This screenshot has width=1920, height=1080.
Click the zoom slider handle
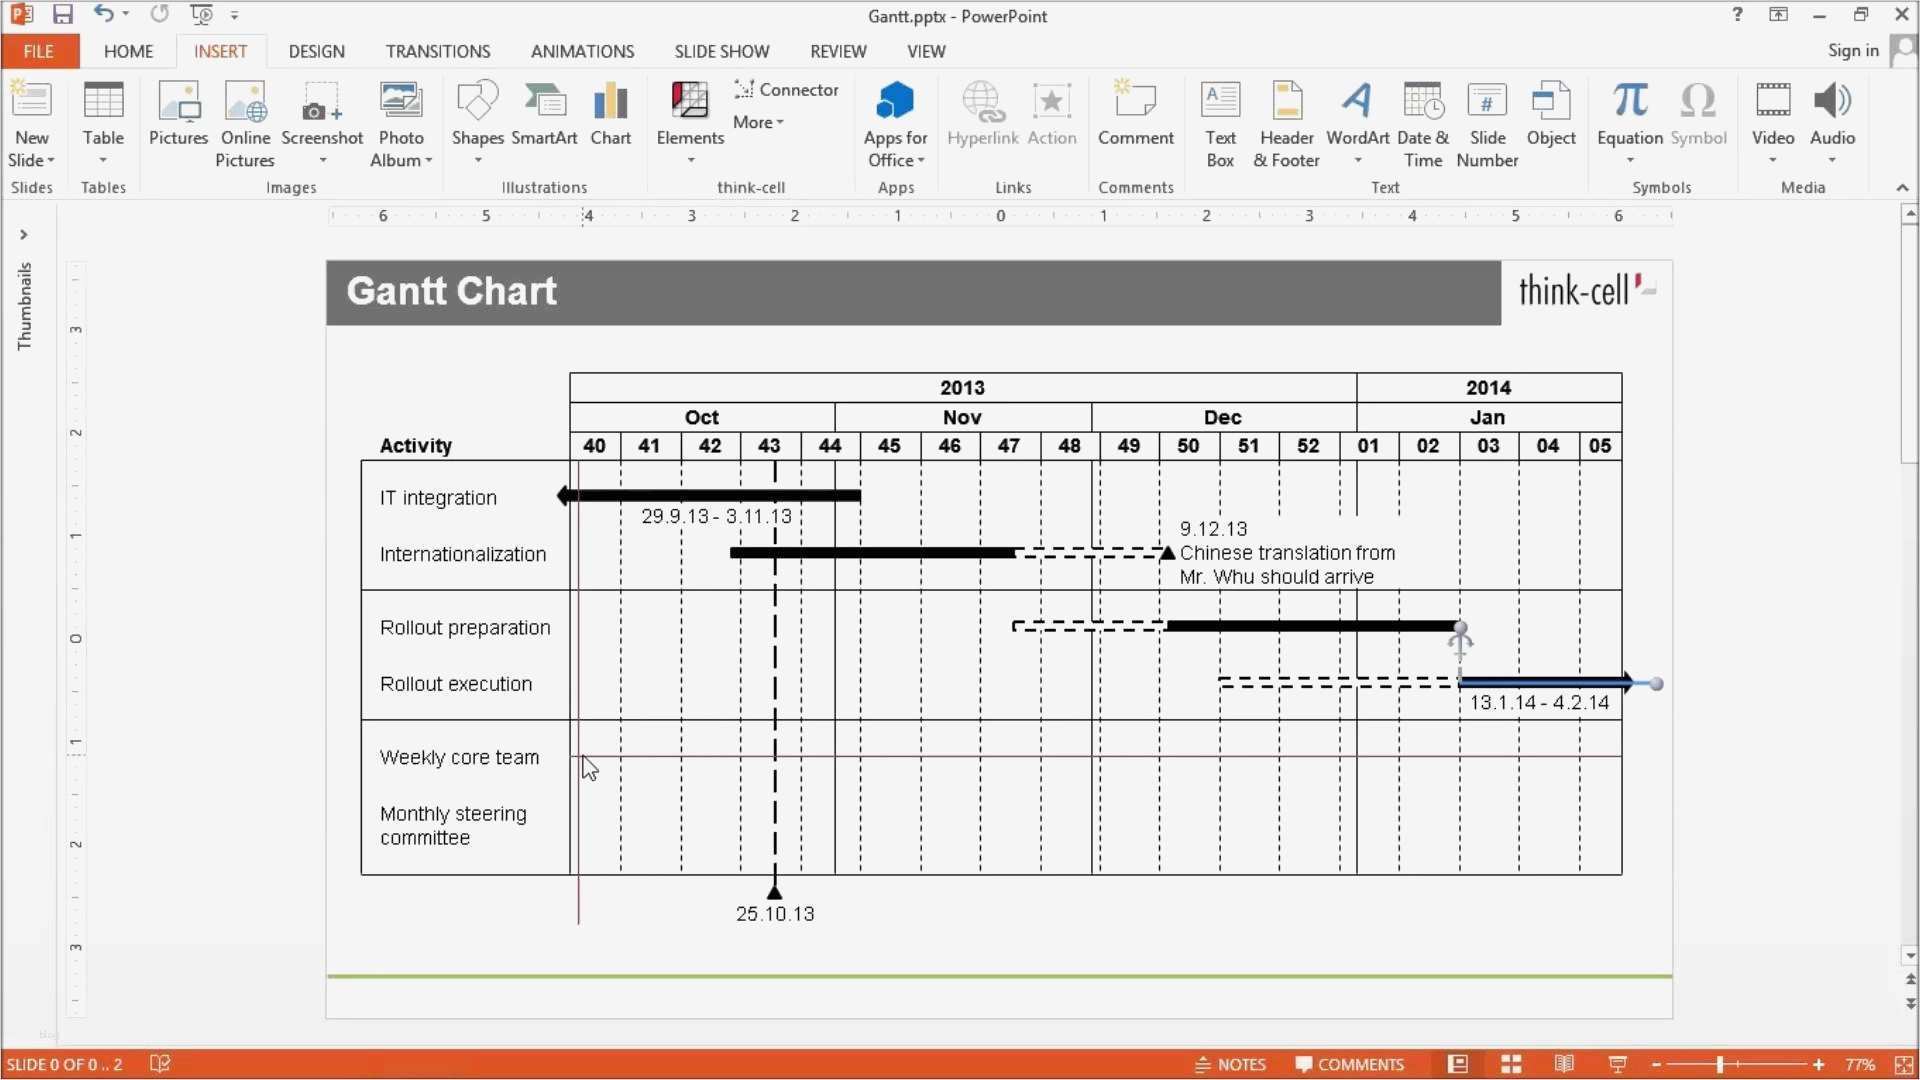click(x=1720, y=1064)
